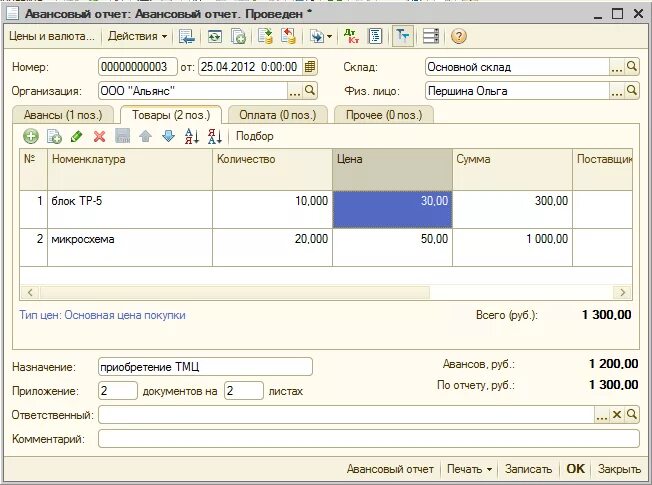
Task: Copy the current table row
Action: 54,136
